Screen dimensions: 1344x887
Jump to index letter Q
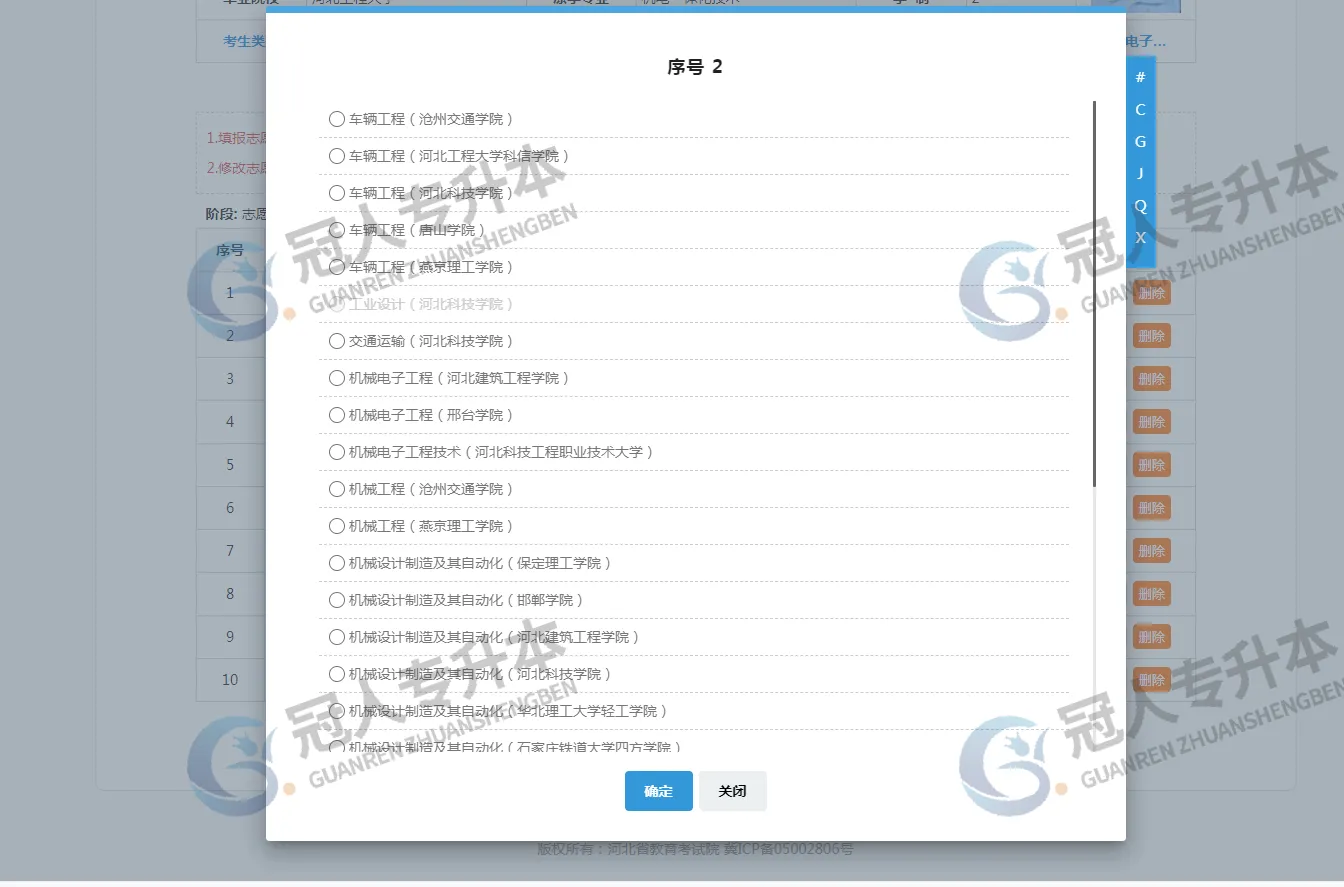[1140, 205]
